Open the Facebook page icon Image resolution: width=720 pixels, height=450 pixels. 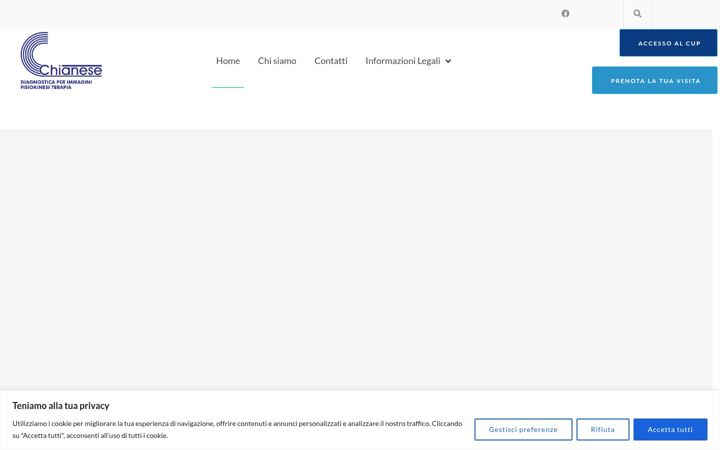pyautogui.click(x=565, y=13)
